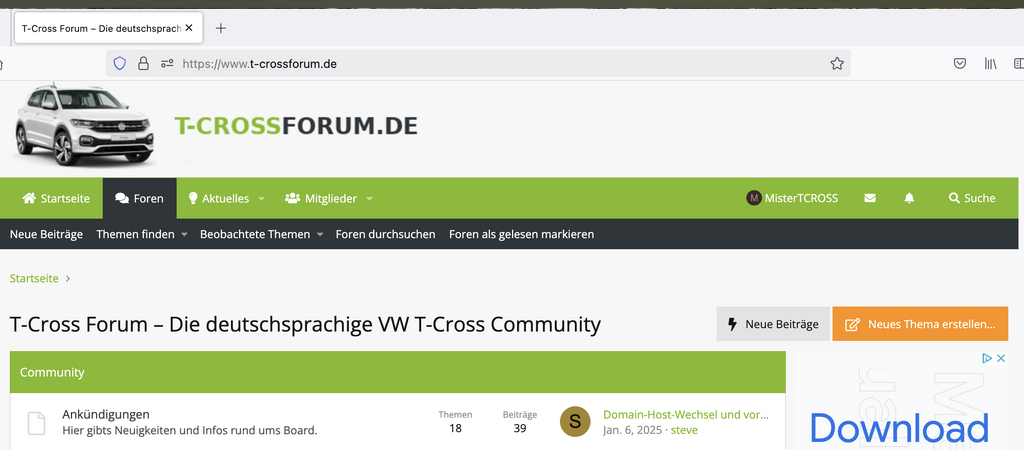Click Beobachtete Themen in subnav

[255, 234]
